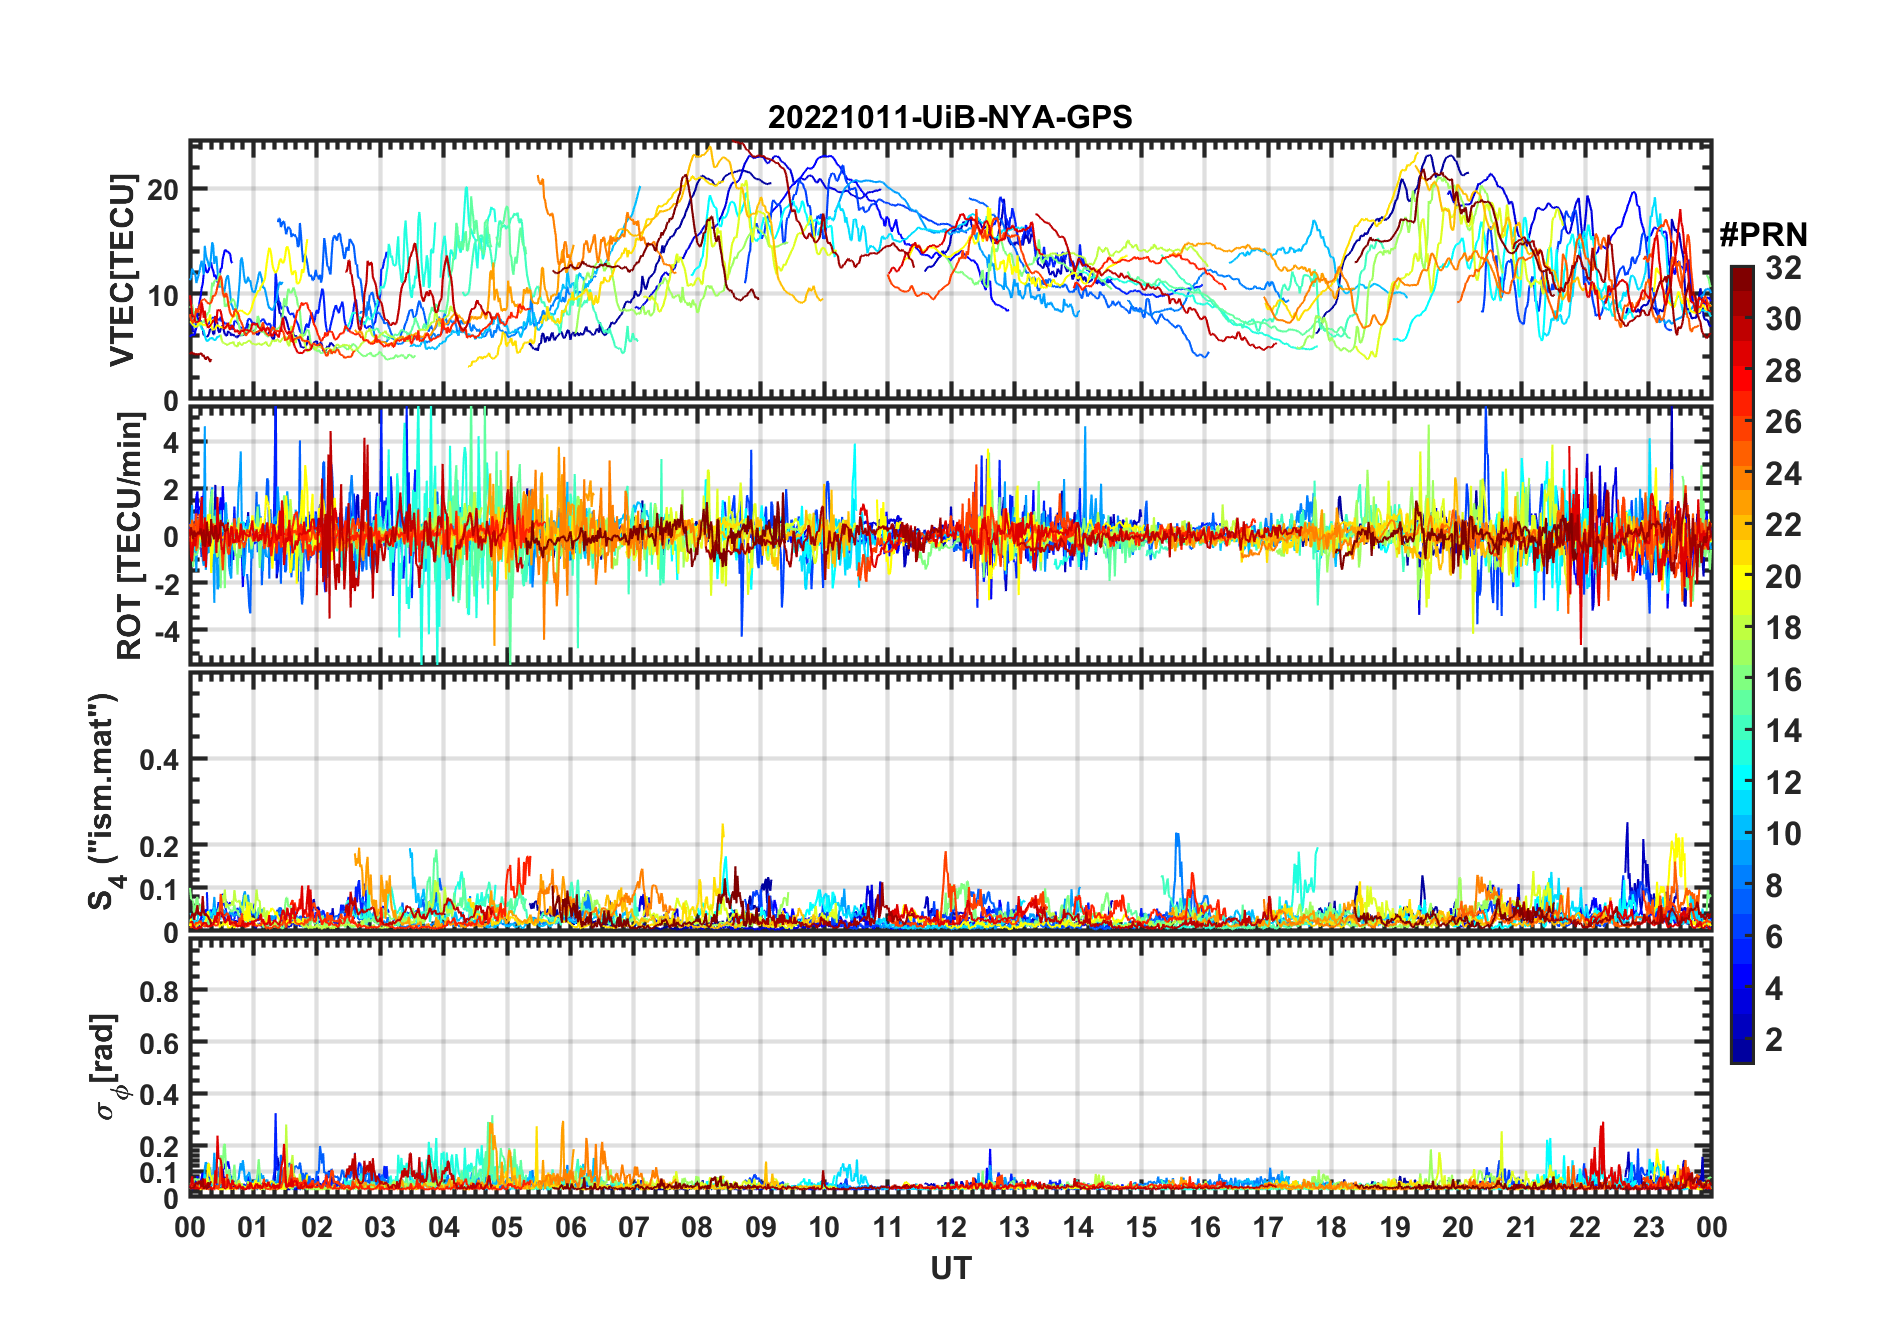Image resolution: width=1902 pixels, height=1330 pixels.
Task: Select the 07 hour tick on UT axis
Action: [634, 1227]
